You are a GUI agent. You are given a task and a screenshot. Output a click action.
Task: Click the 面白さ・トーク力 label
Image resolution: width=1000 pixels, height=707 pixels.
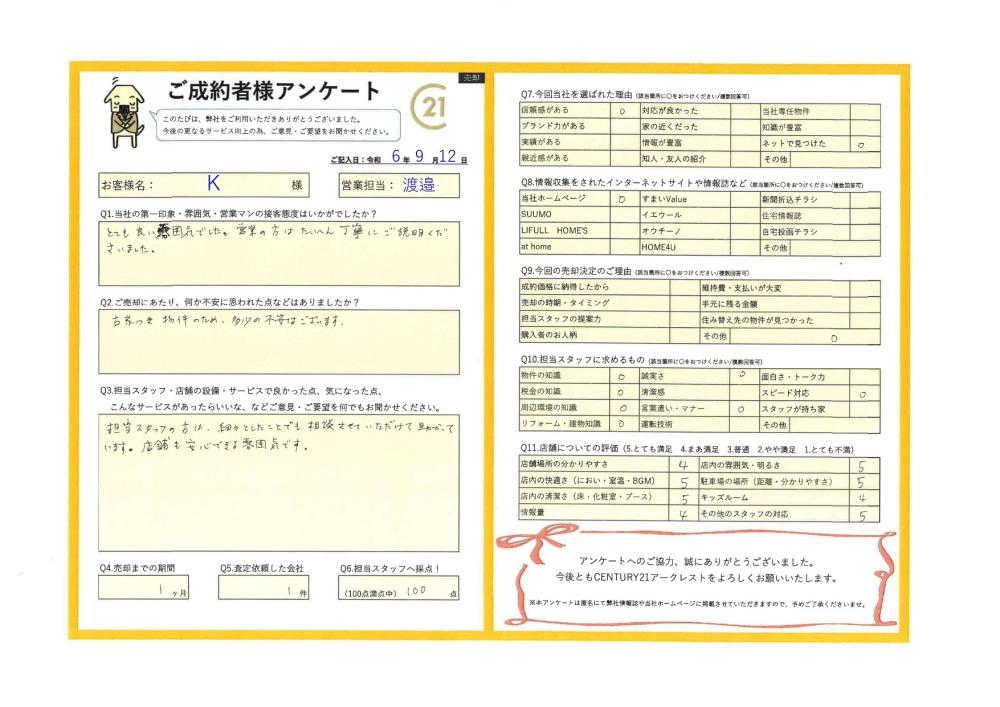point(793,377)
